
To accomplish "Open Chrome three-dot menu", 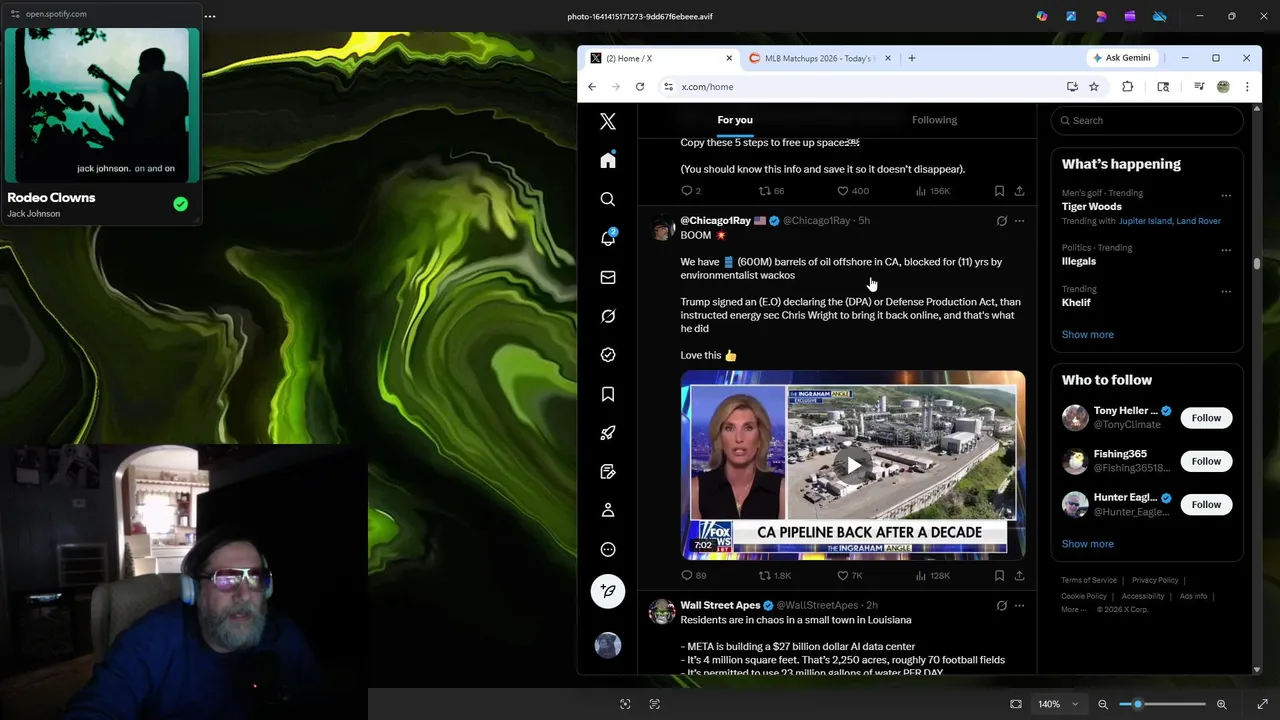I will pos(1247,87).
